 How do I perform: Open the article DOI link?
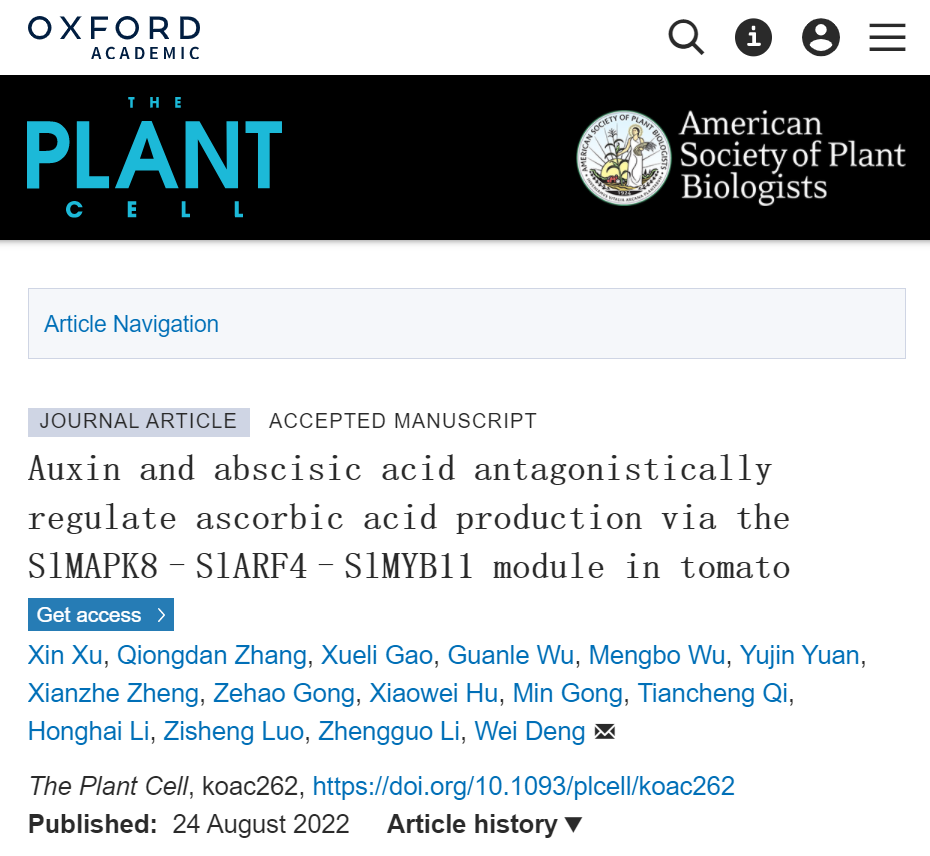point(523,787)
